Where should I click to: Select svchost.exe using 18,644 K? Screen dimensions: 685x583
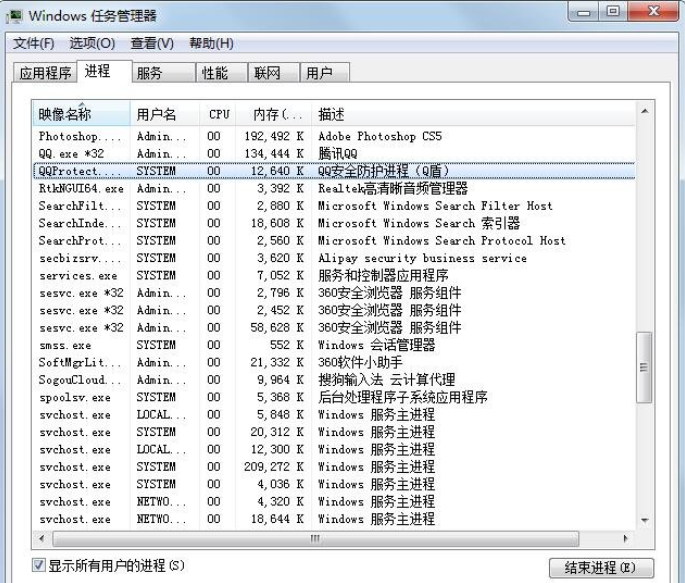pyautogui.click(x=334, y=519)
